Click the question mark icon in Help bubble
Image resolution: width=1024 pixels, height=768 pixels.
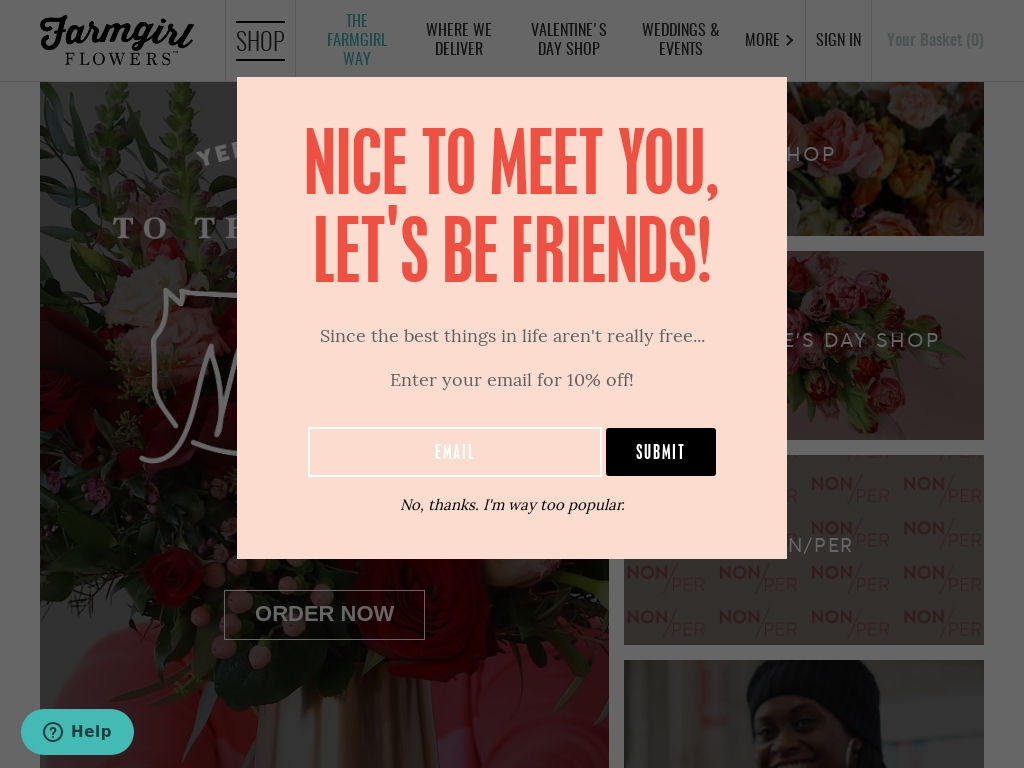53,732
